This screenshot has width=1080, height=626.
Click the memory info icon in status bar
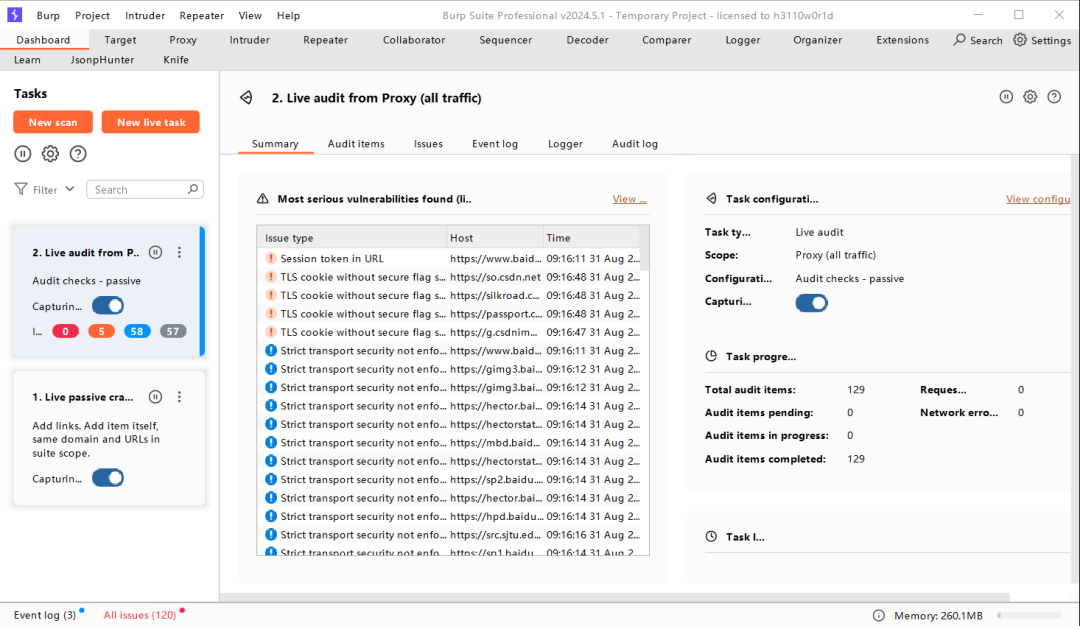879,616
